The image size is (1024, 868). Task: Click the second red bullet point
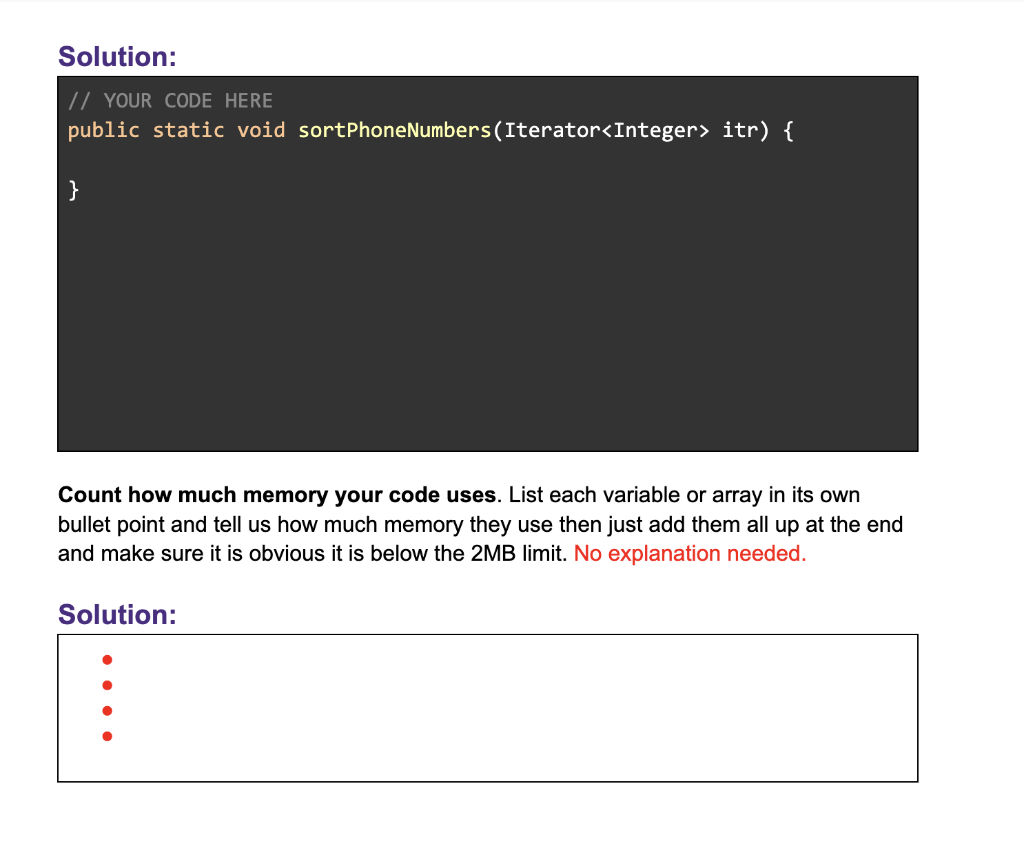tap(107, 685)
